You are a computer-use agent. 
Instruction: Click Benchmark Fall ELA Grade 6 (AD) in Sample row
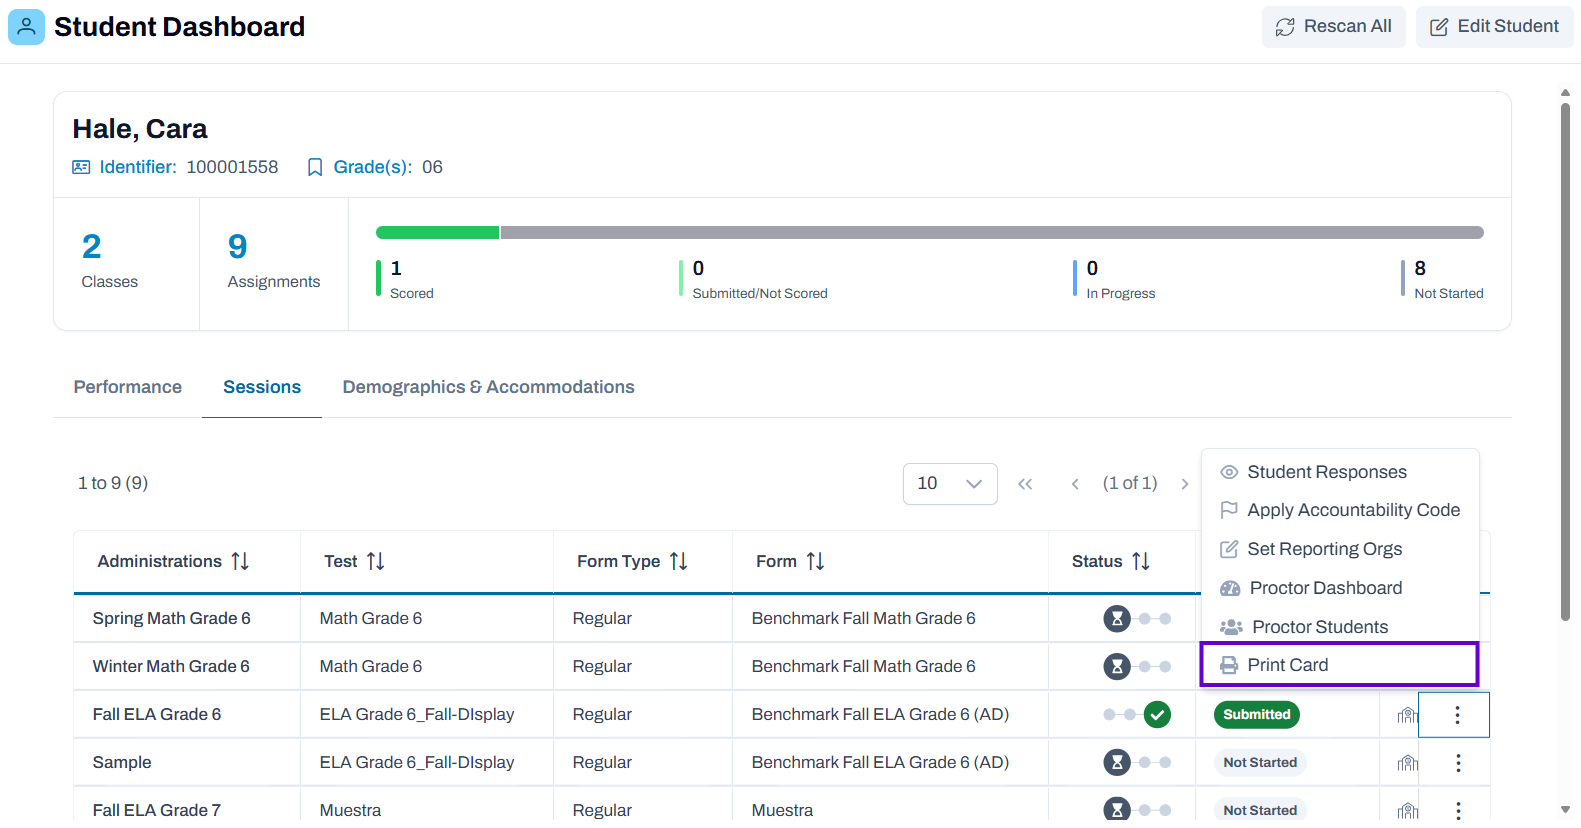pos(880,762)
